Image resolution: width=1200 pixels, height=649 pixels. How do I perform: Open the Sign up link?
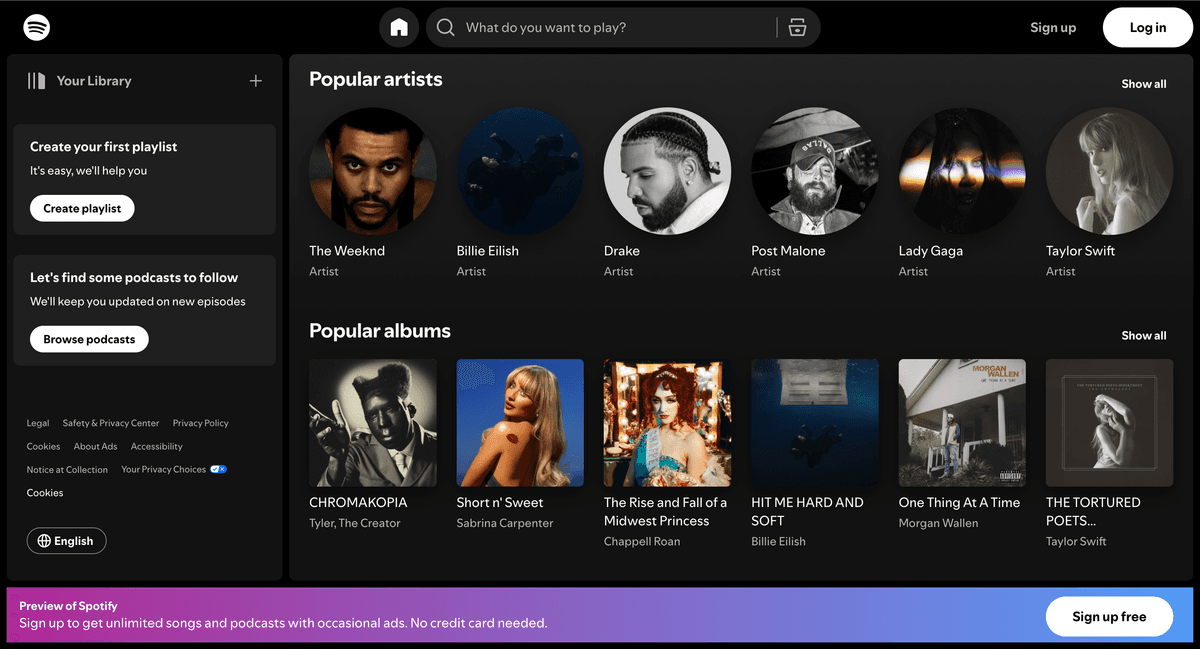pyautogui.click(x=1053, y=27)
